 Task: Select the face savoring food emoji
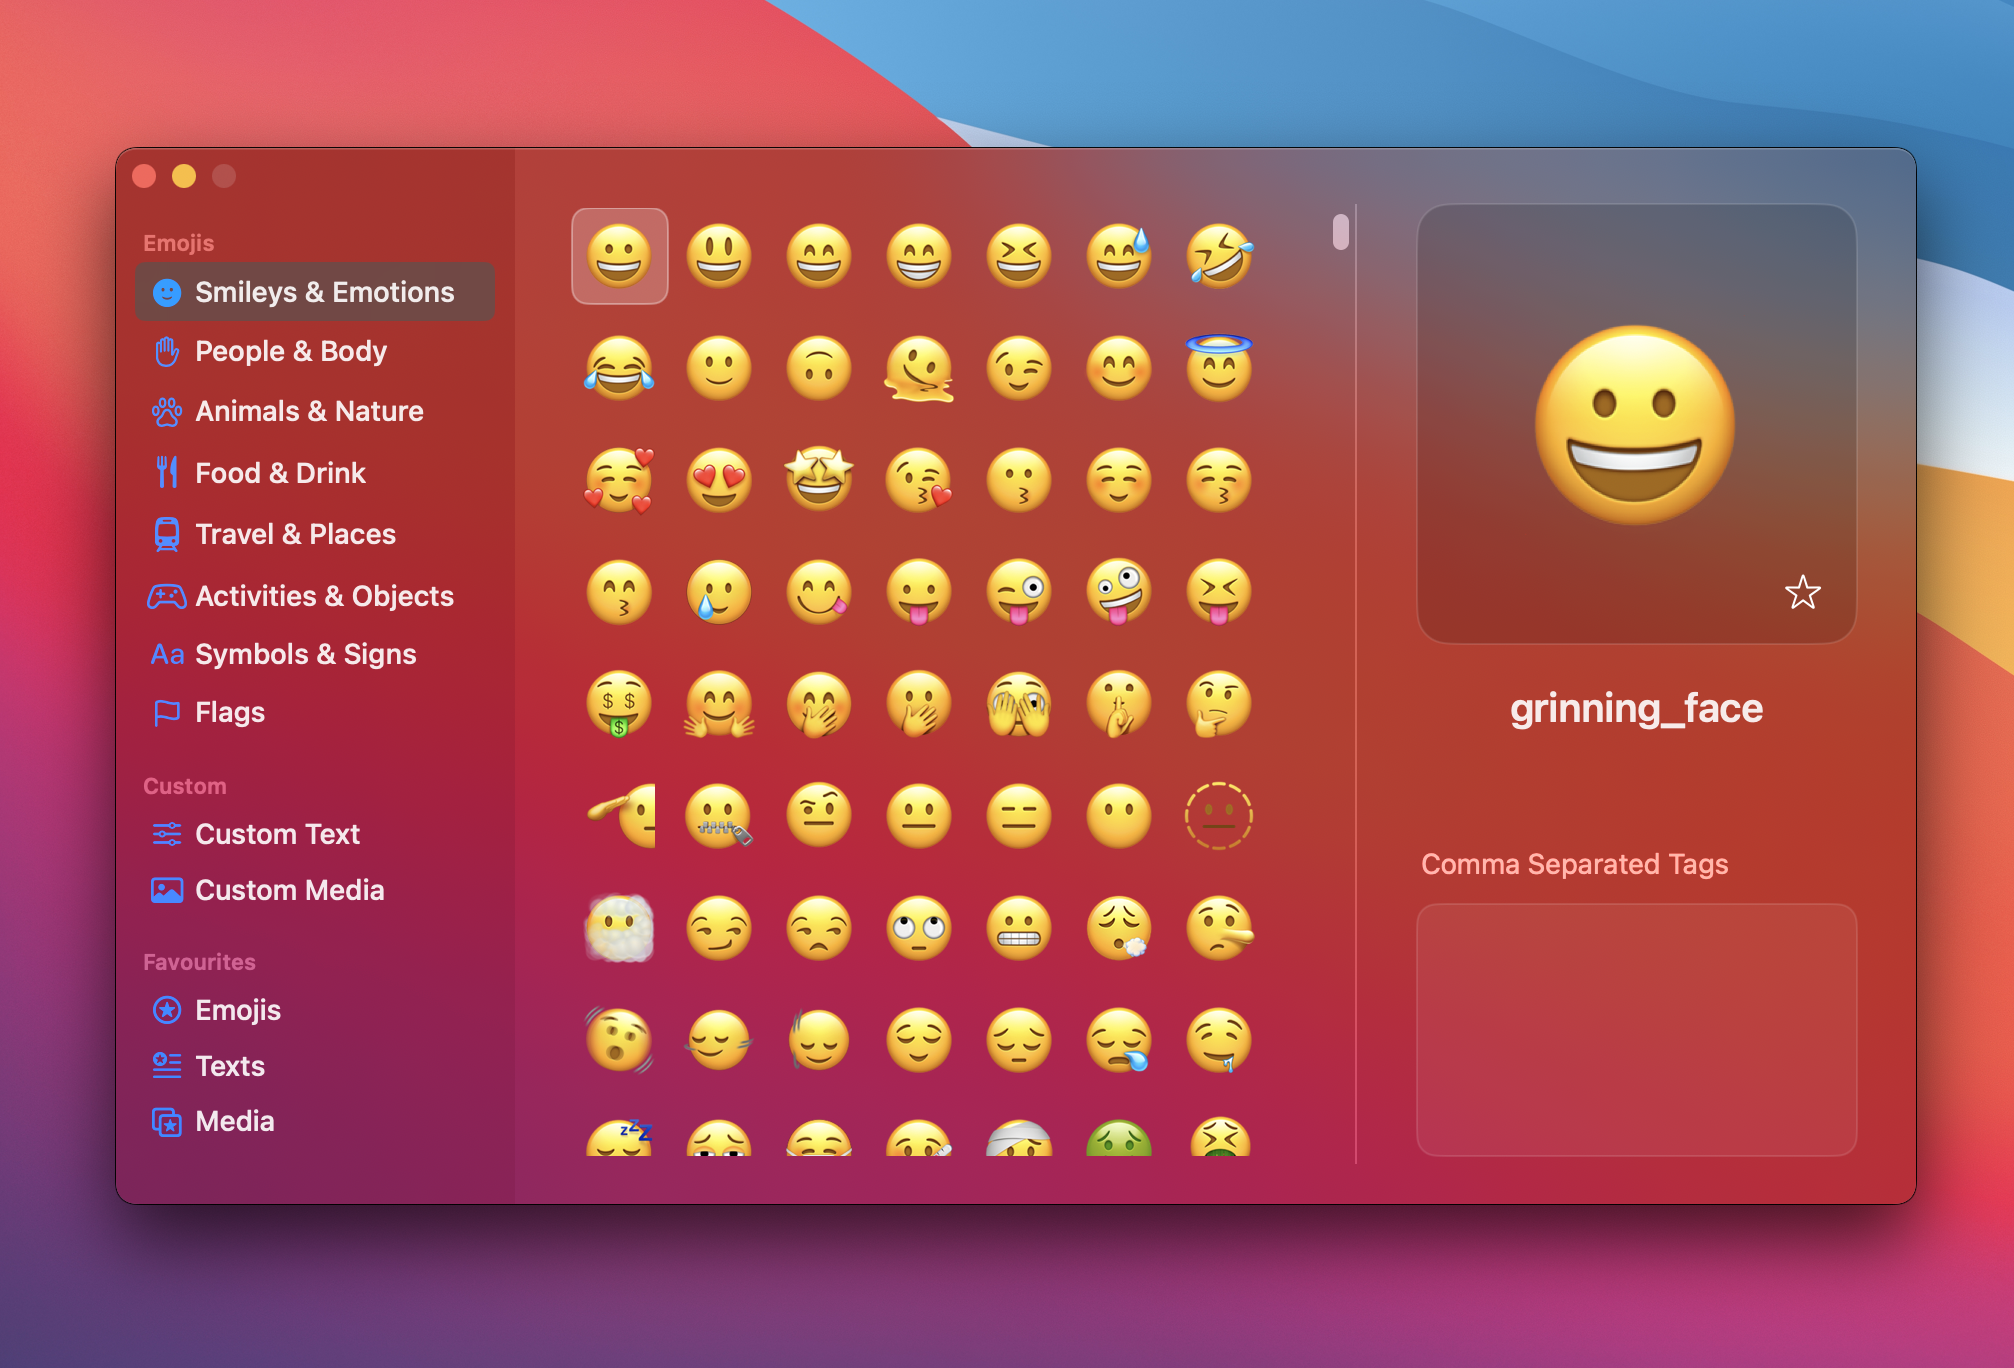tap(819, 592)
